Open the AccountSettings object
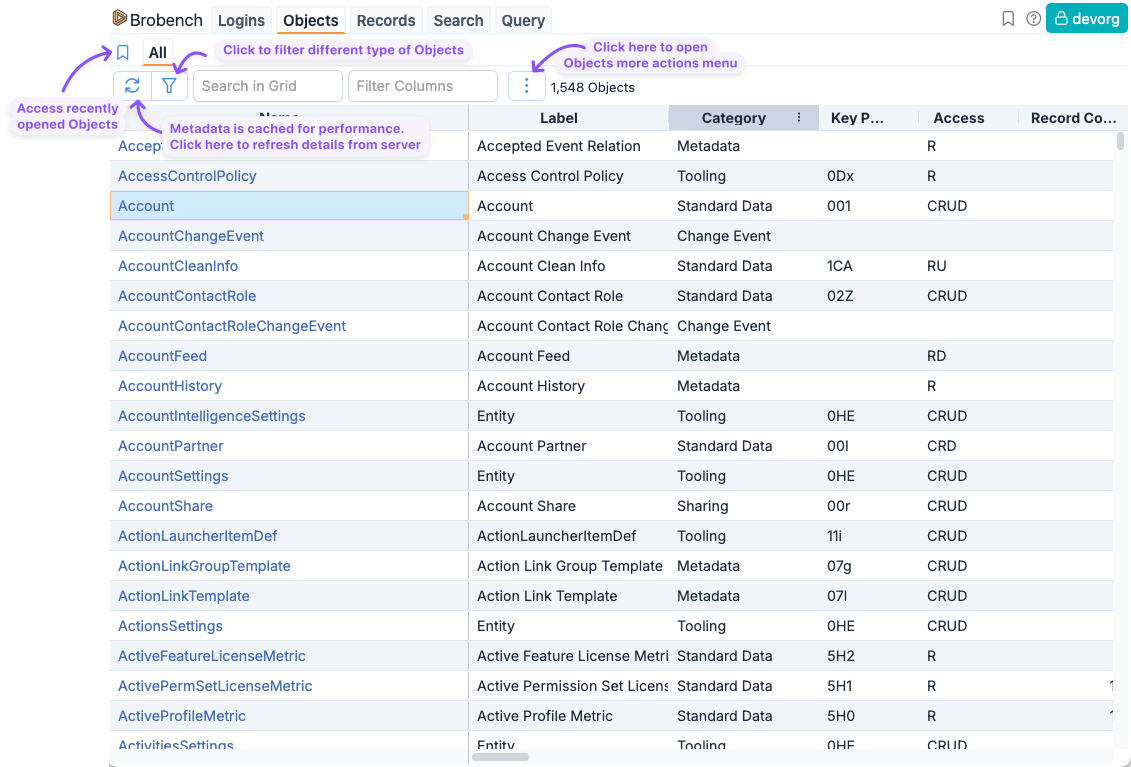The height and width of the screenshot is (767, 1131). pos(173,476)
